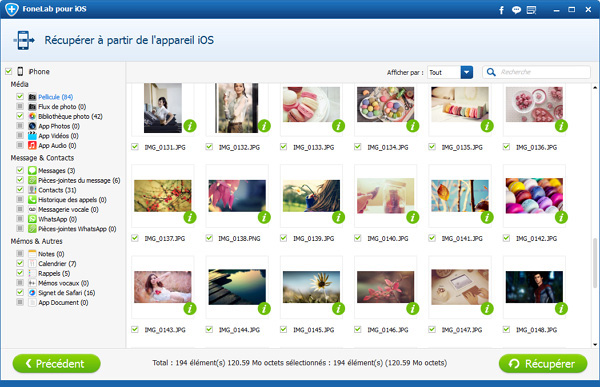Open Signet de Safari (16)
The image size is (600, 387).
point(67,293)
